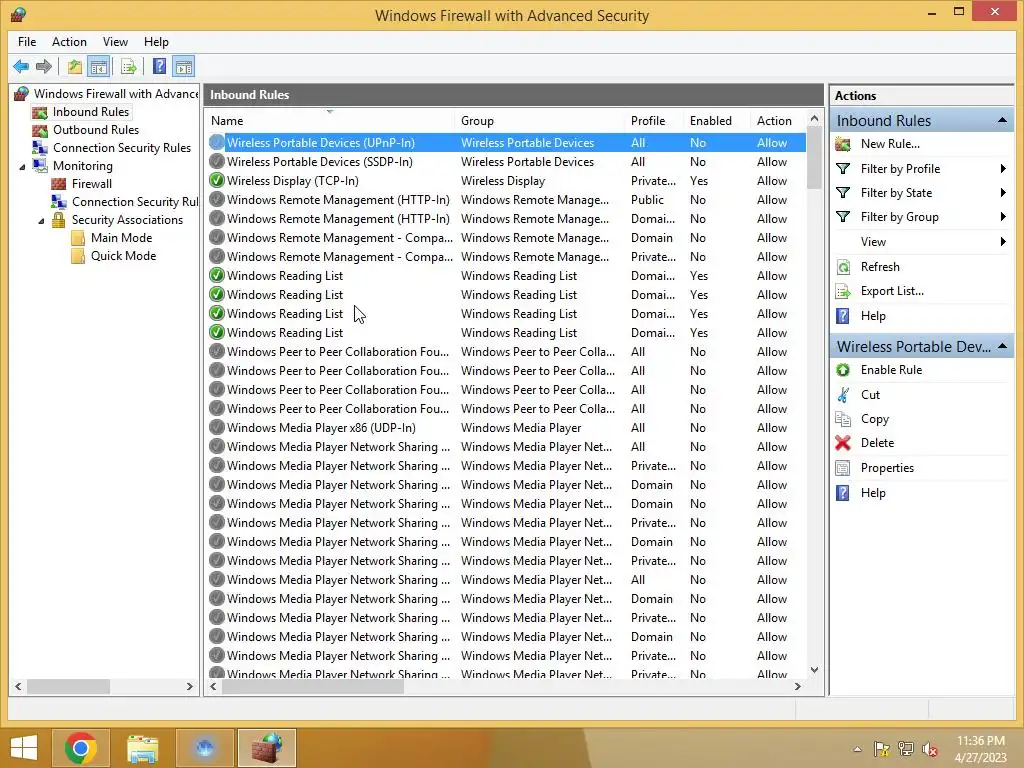Sort by the Group column header
This screenshot has height=768, width=1024.
click(539, 121)
